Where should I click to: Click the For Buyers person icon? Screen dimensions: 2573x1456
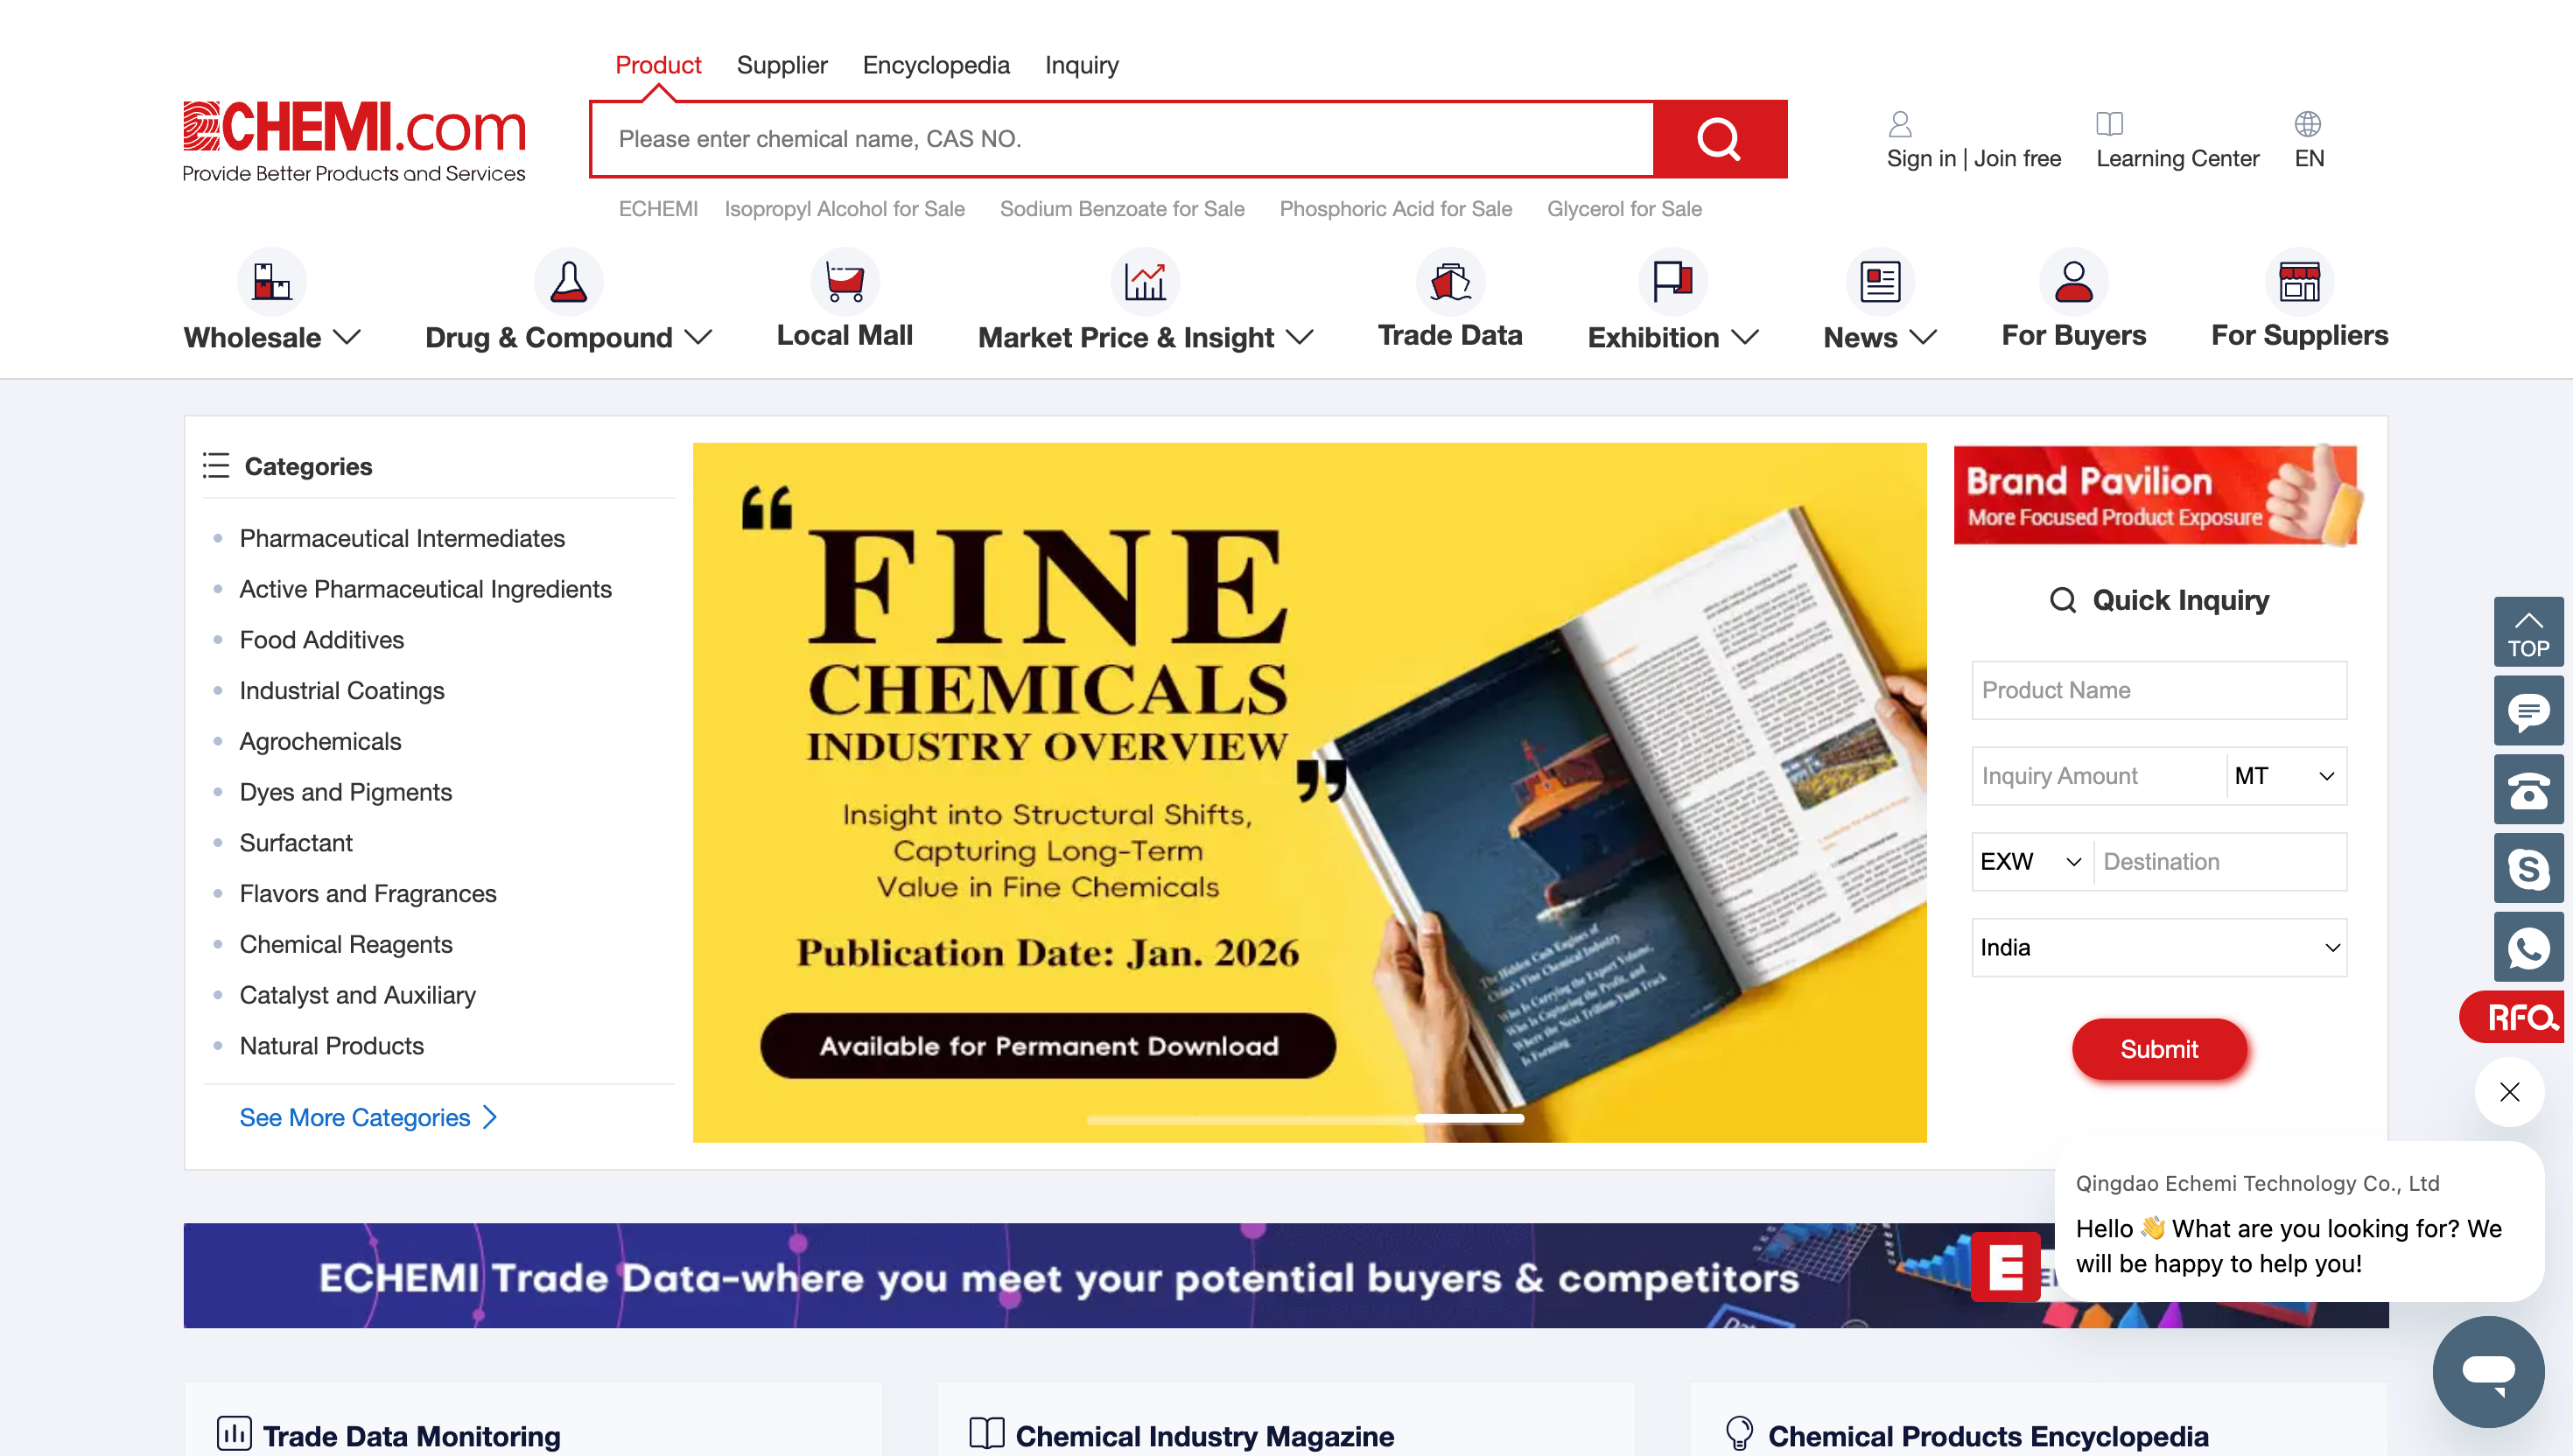click(2074, 282)
